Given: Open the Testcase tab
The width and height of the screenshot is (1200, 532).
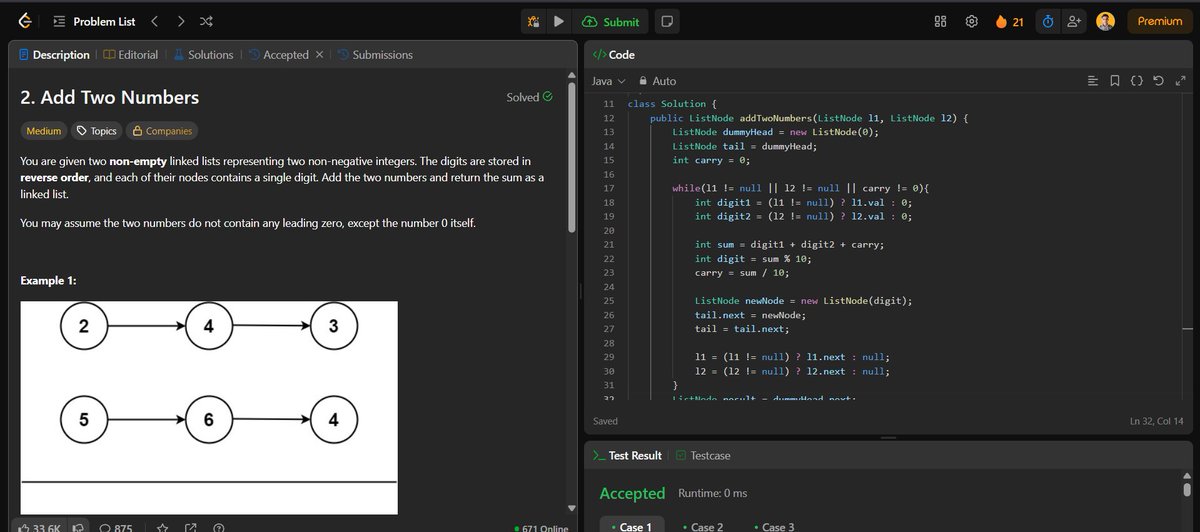Looking at the screenshot, I should (x=703, y=455).
